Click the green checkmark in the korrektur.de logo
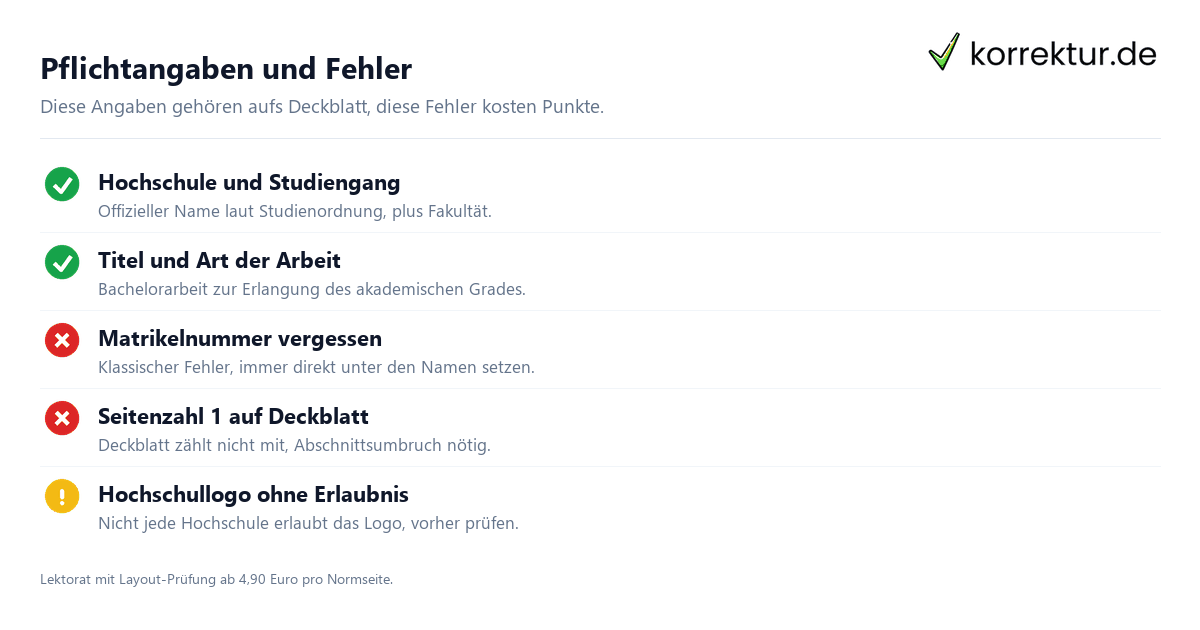The height and width of the screenshot is (630, 1200). tap(944, 51)
